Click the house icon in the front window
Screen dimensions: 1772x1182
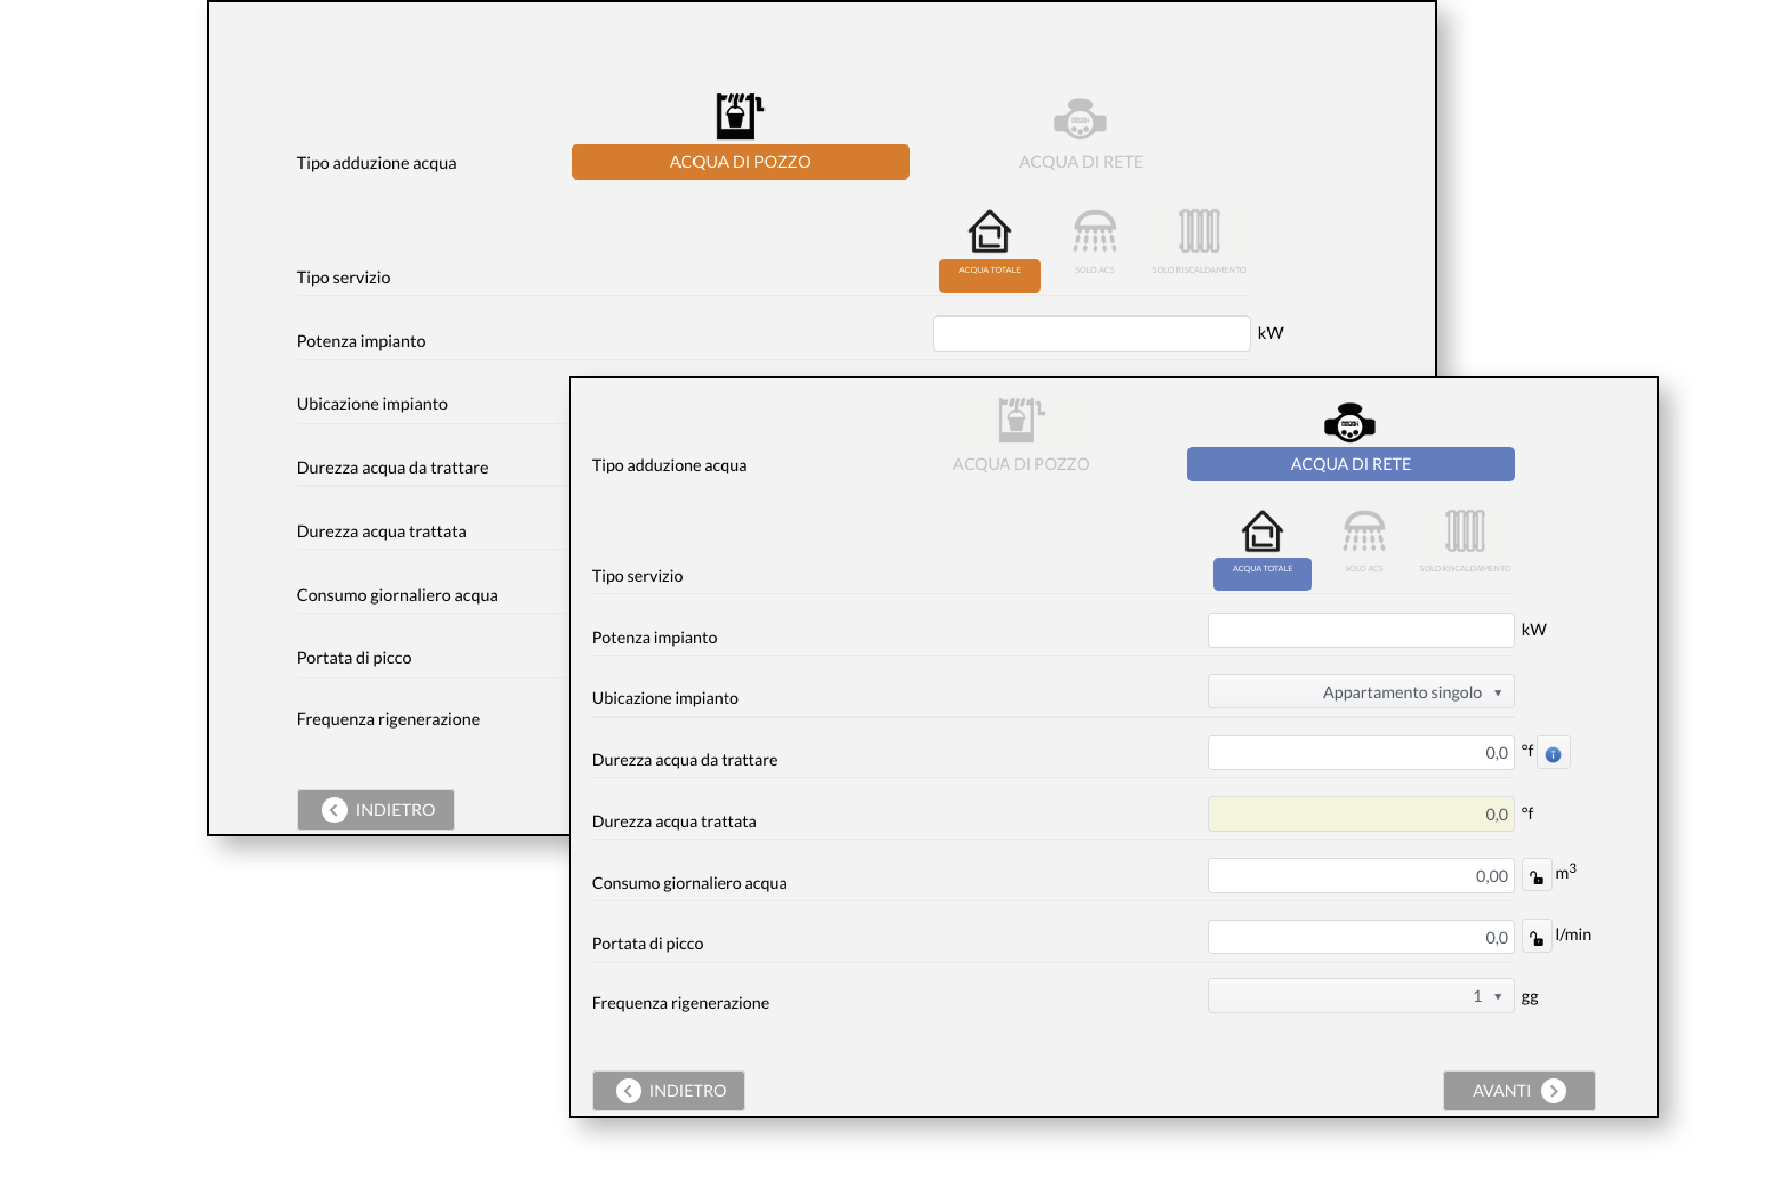1262,532
